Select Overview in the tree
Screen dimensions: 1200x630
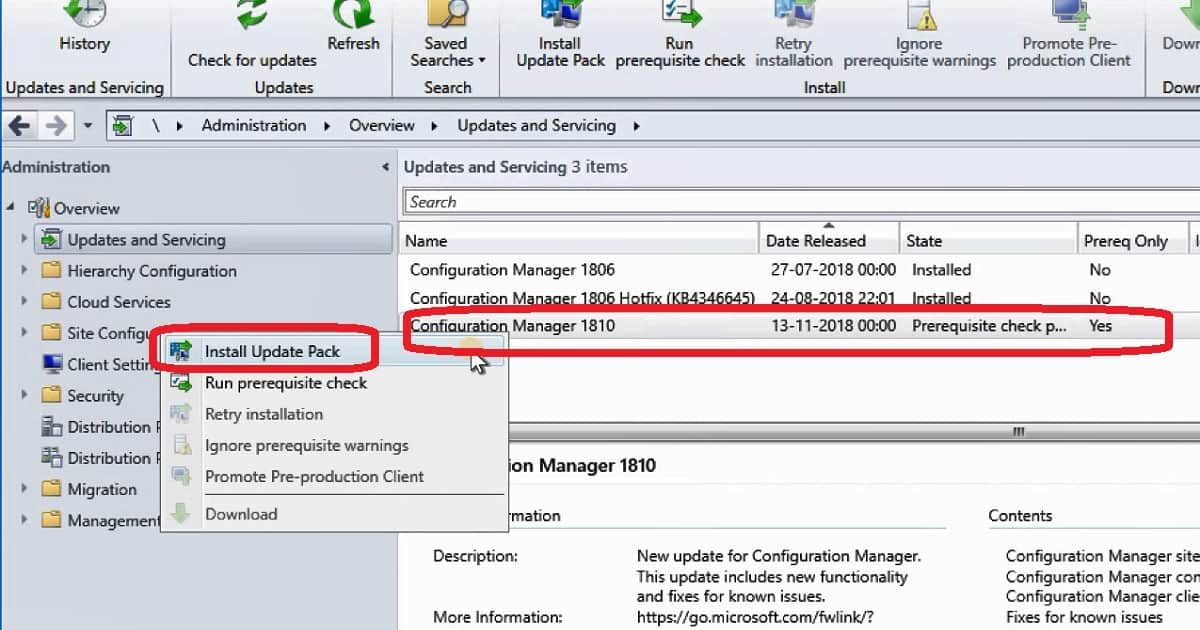point(86,208)
